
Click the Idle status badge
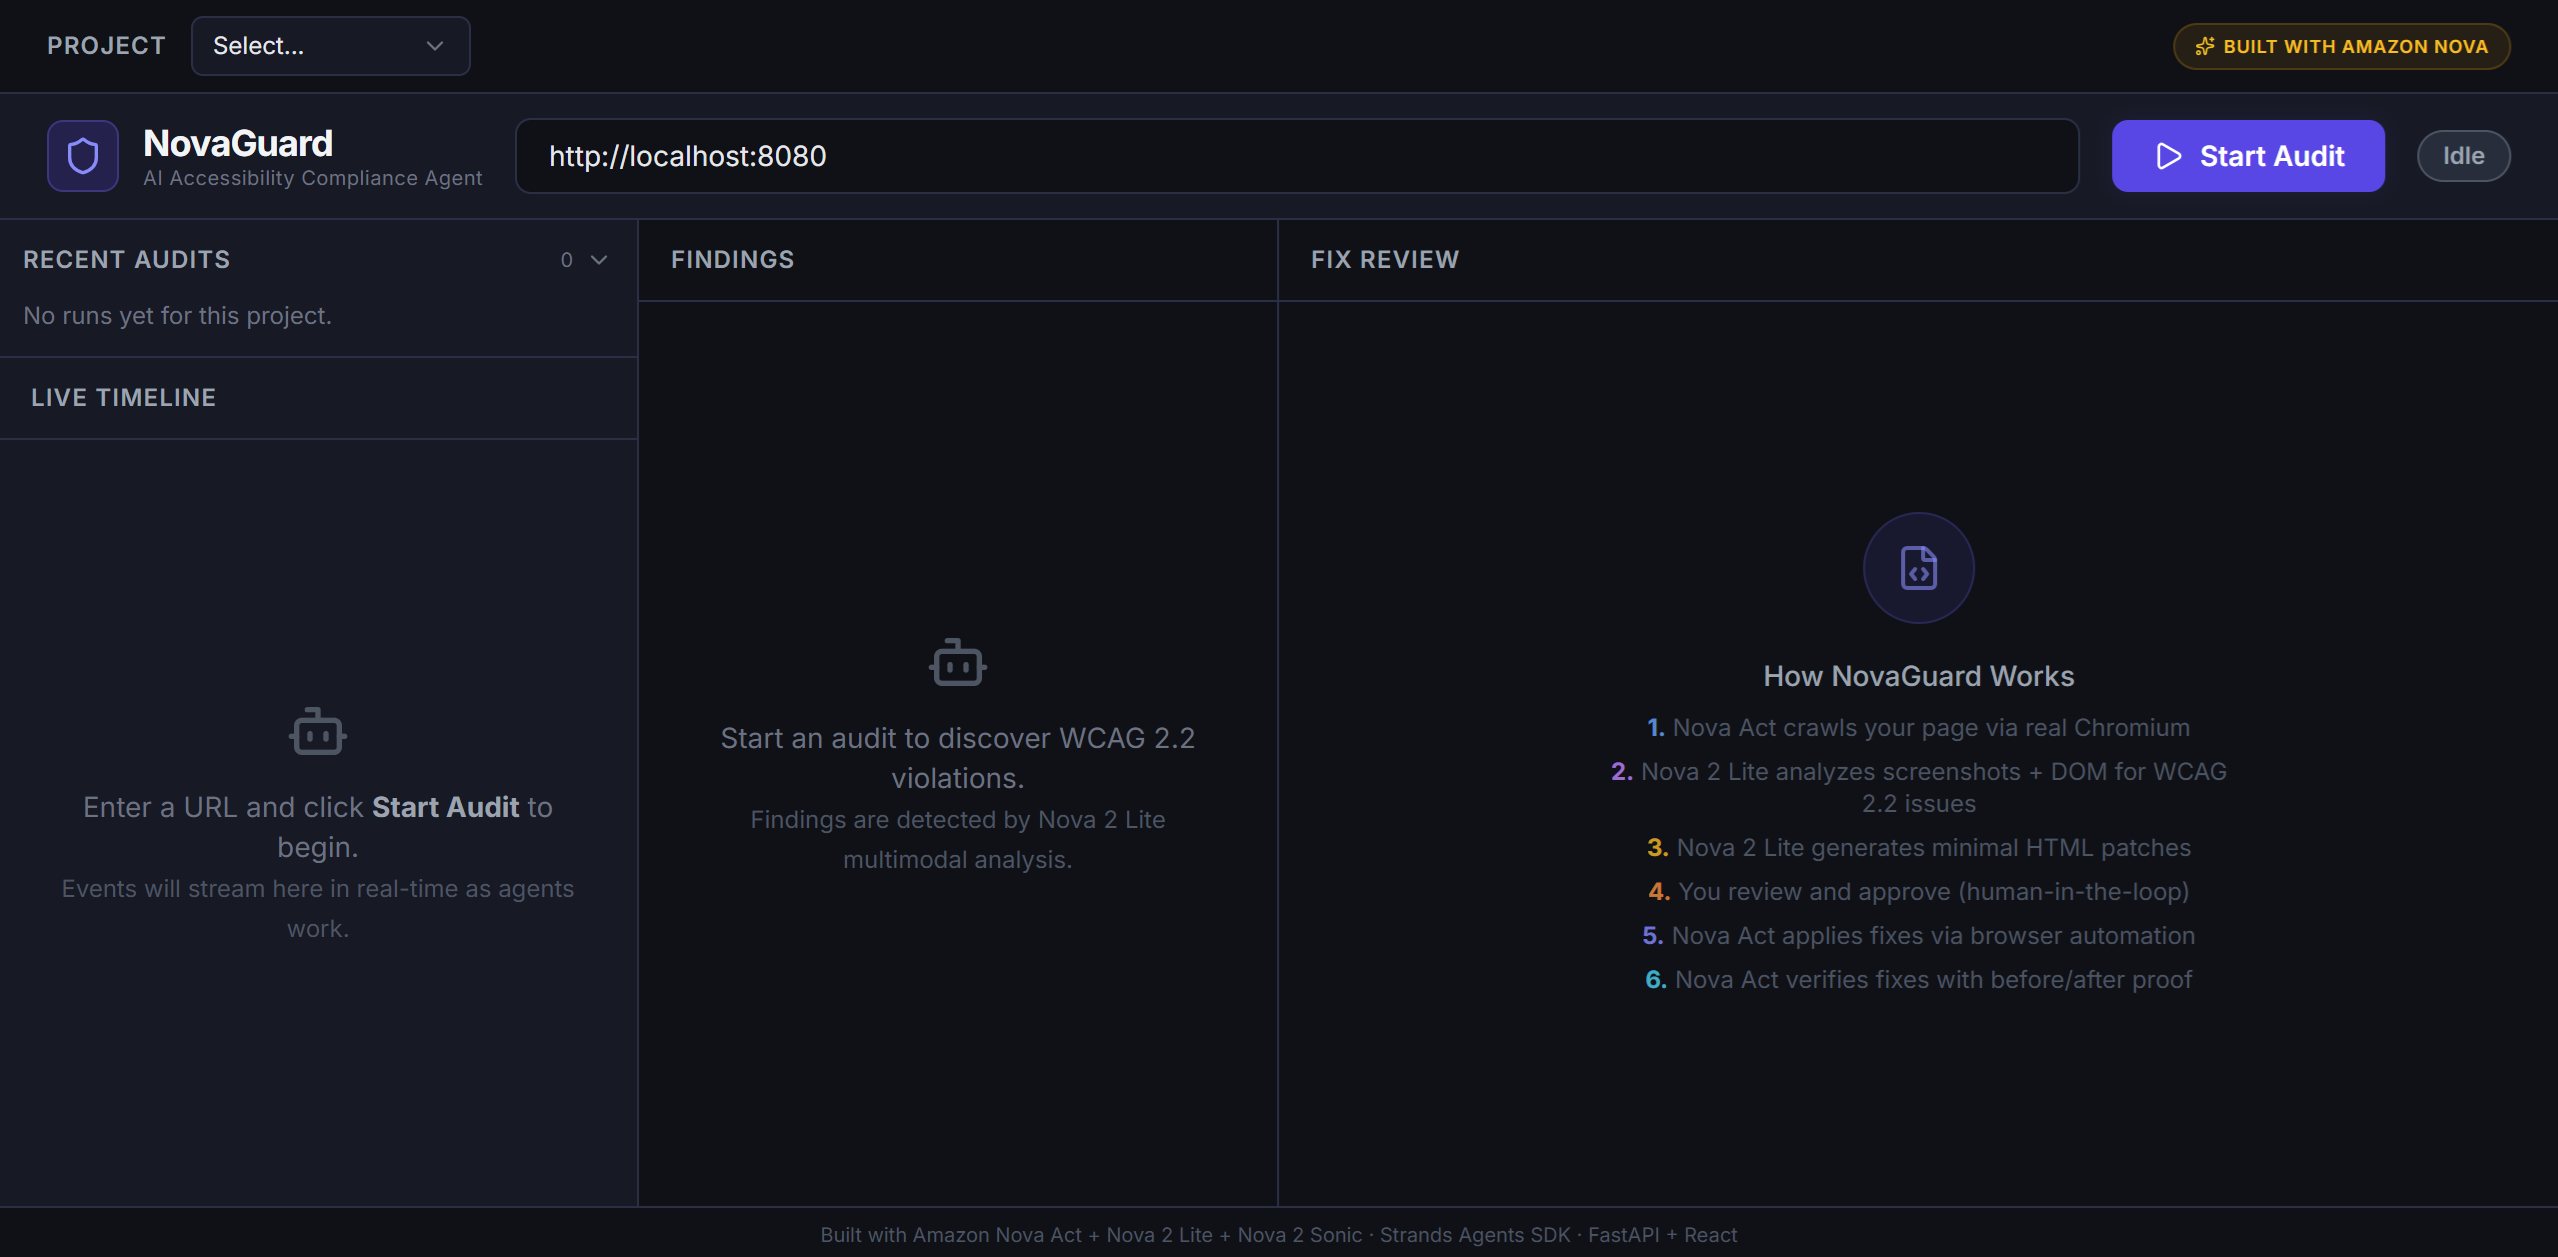coord(2463,156)
